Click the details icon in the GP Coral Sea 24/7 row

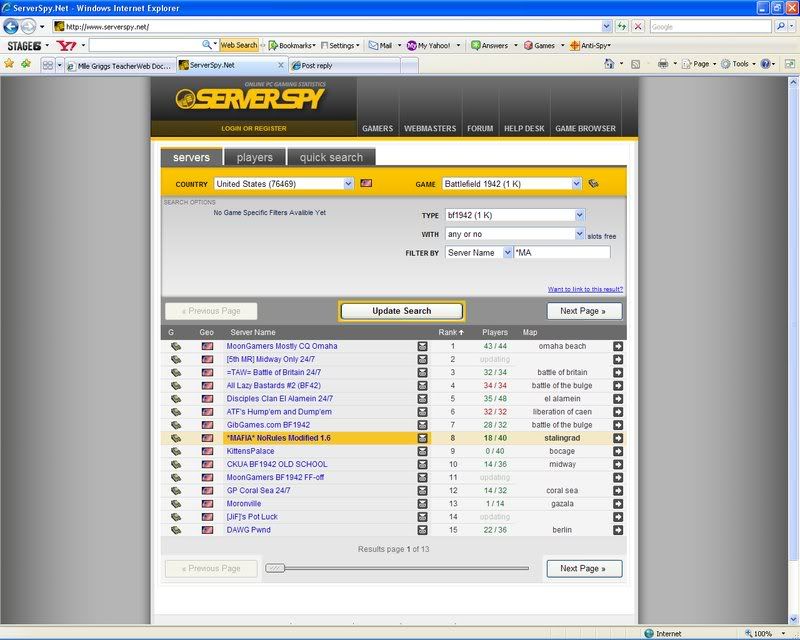(423, 490)
